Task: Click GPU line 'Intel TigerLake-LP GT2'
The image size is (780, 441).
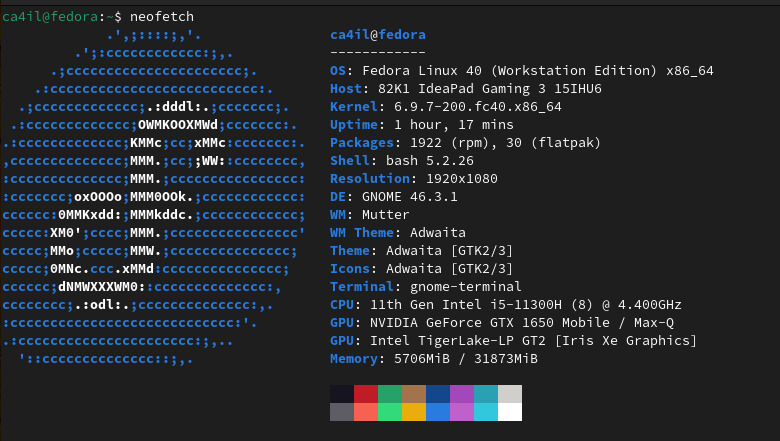Action: (458, 341)
